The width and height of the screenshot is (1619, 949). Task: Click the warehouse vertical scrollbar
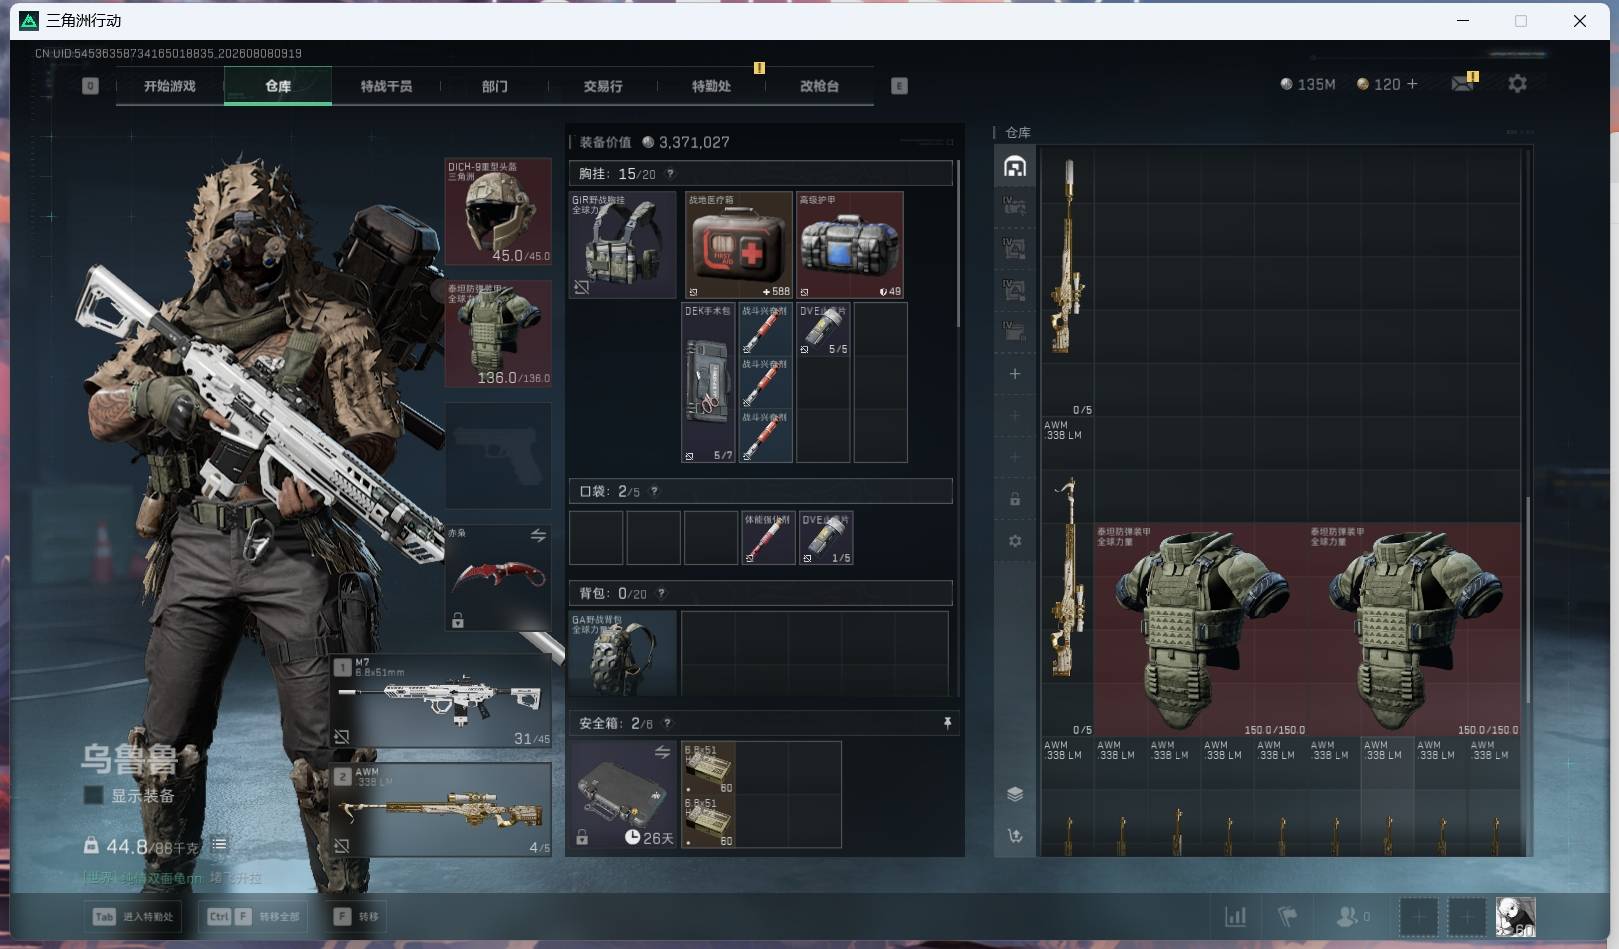pyautogui.click(x=1527, y=600)
